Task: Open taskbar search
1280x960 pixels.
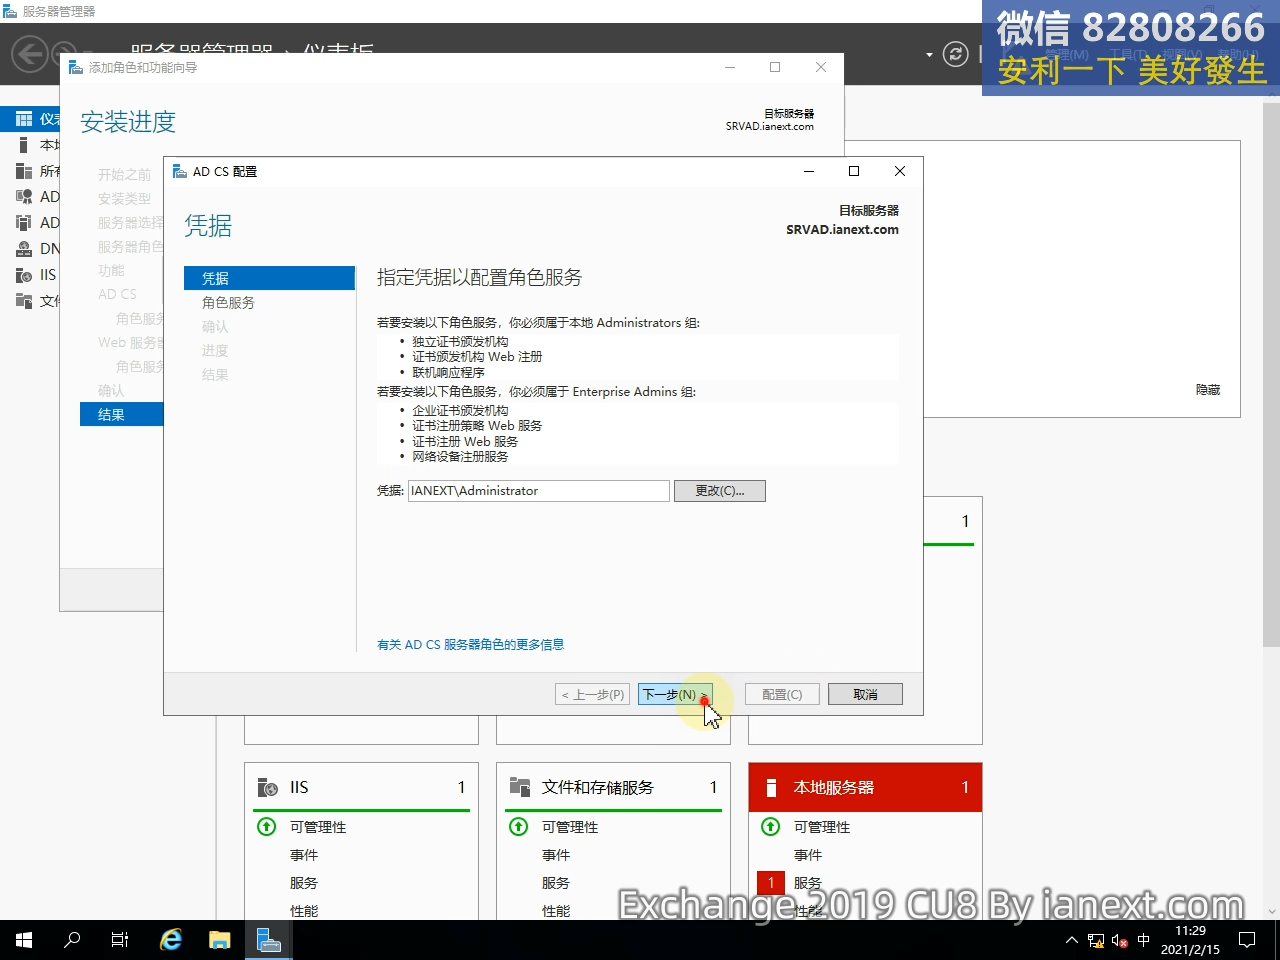Action: pyautogui.click(x=72, y=940)
